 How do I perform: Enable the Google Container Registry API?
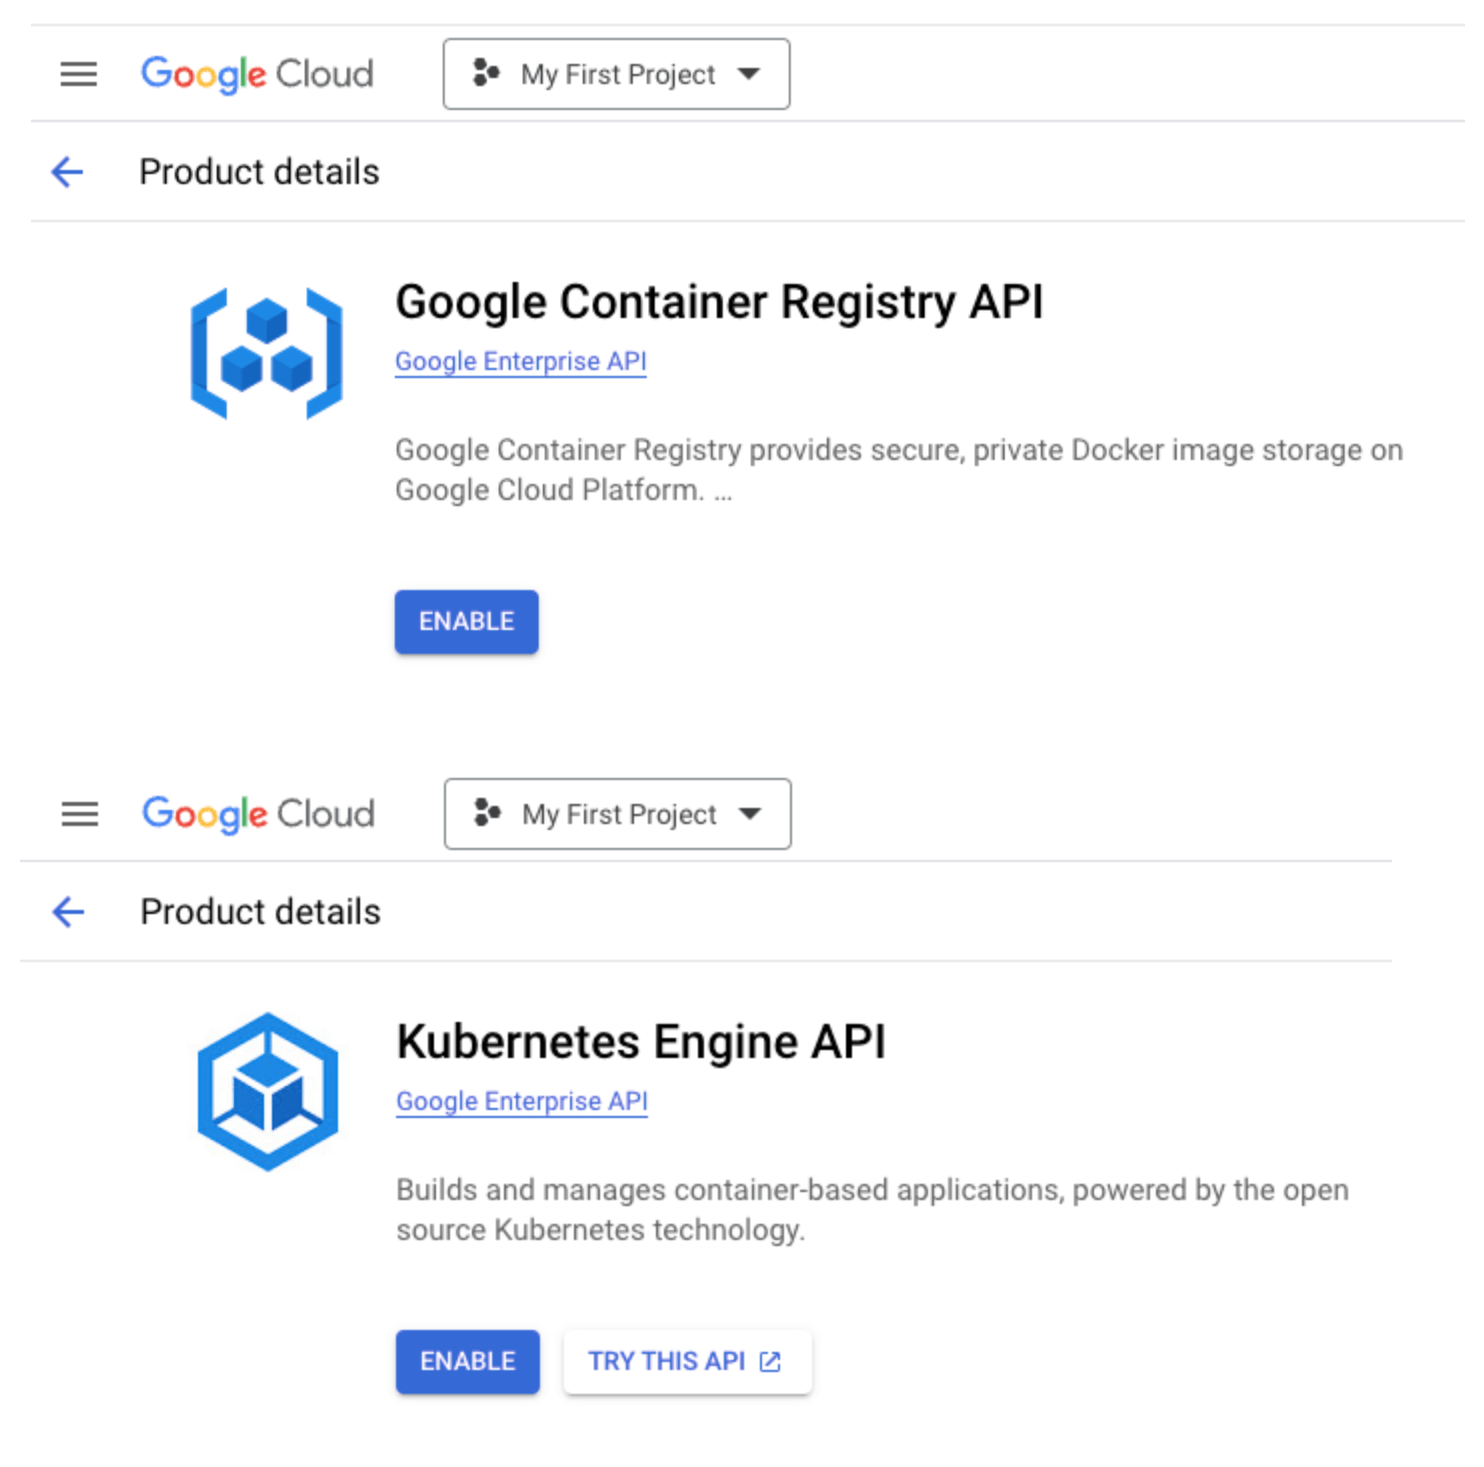point(467,622)
